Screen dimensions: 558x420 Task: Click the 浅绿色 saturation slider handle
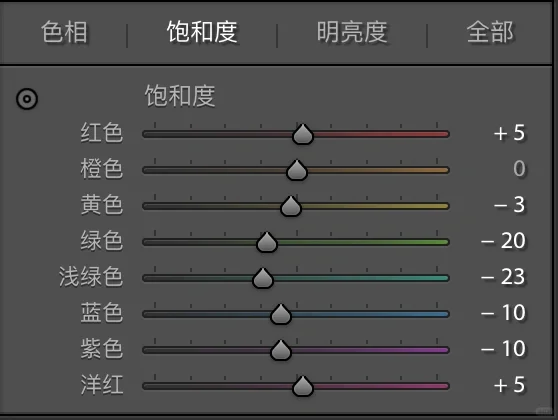pos(263,278)
